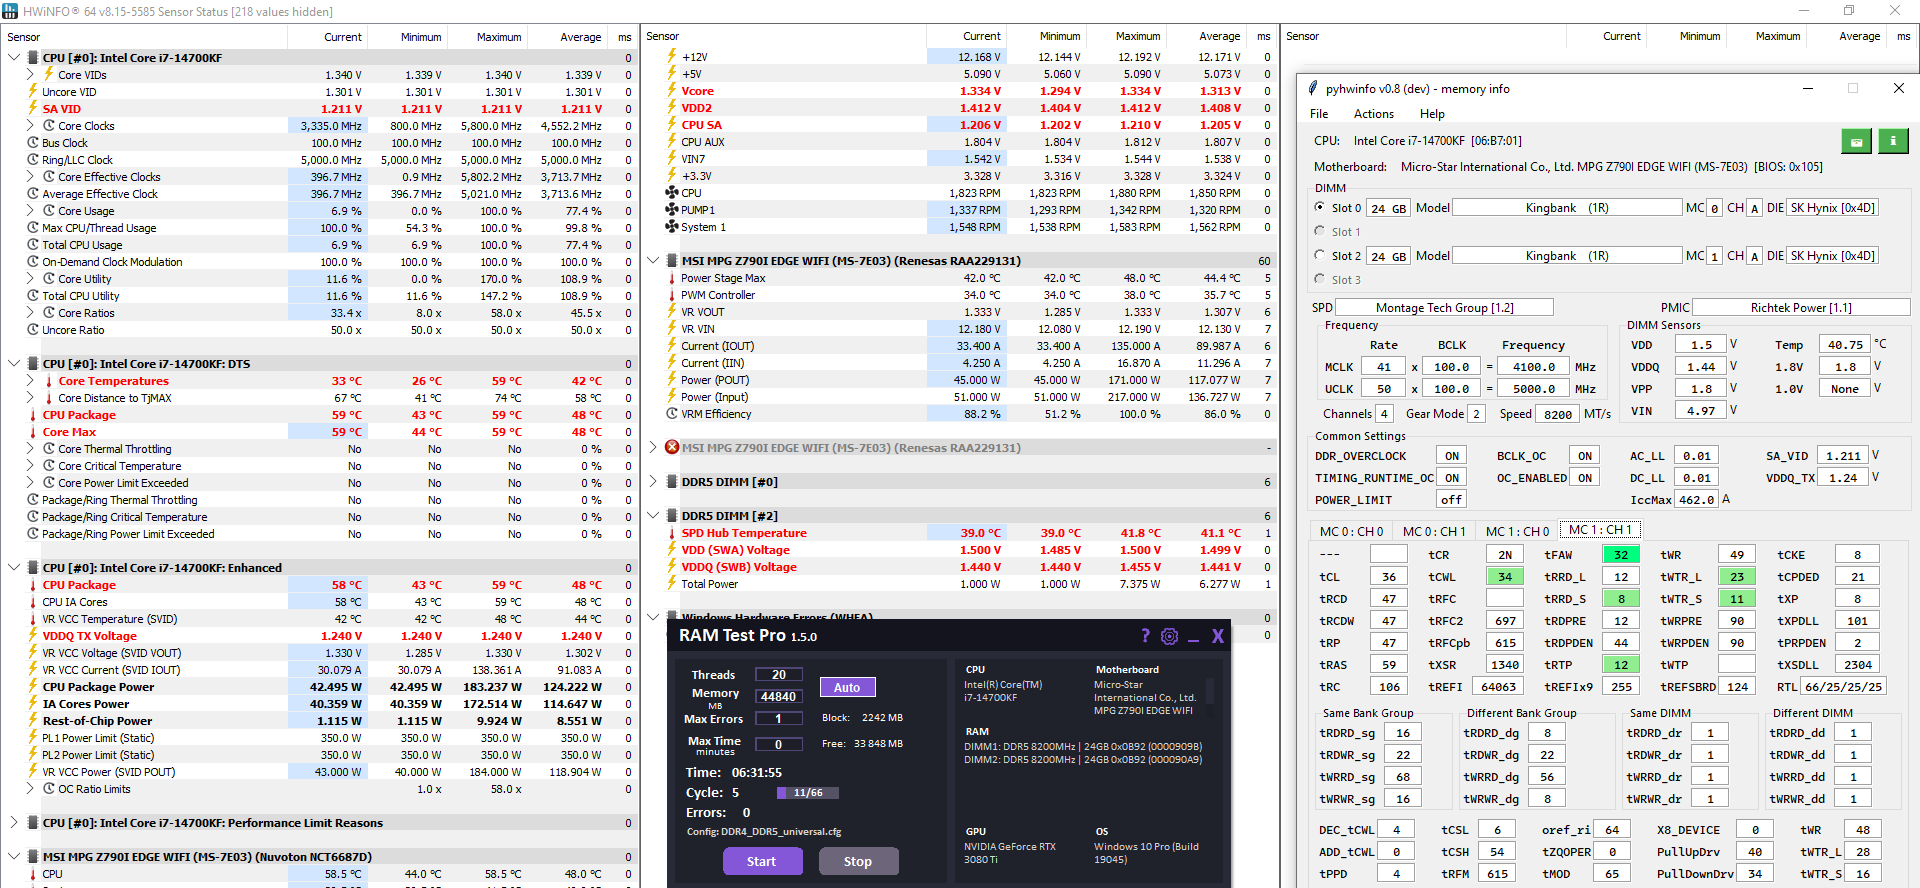Click the lightning icon beside Vcore
Viewport: 1920px width, 888px height.
pyautogui.click(x=672, y=91)
